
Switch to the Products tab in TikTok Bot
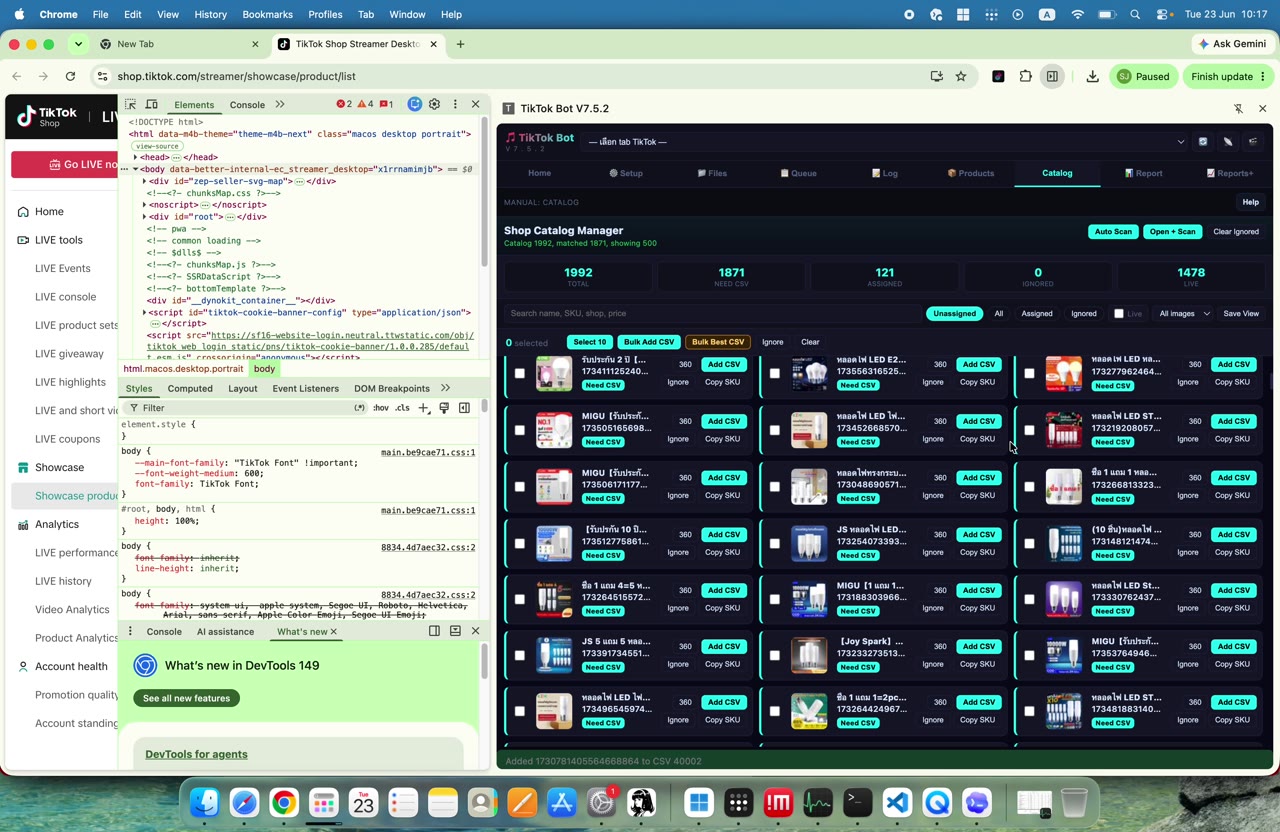click(971, 173)
